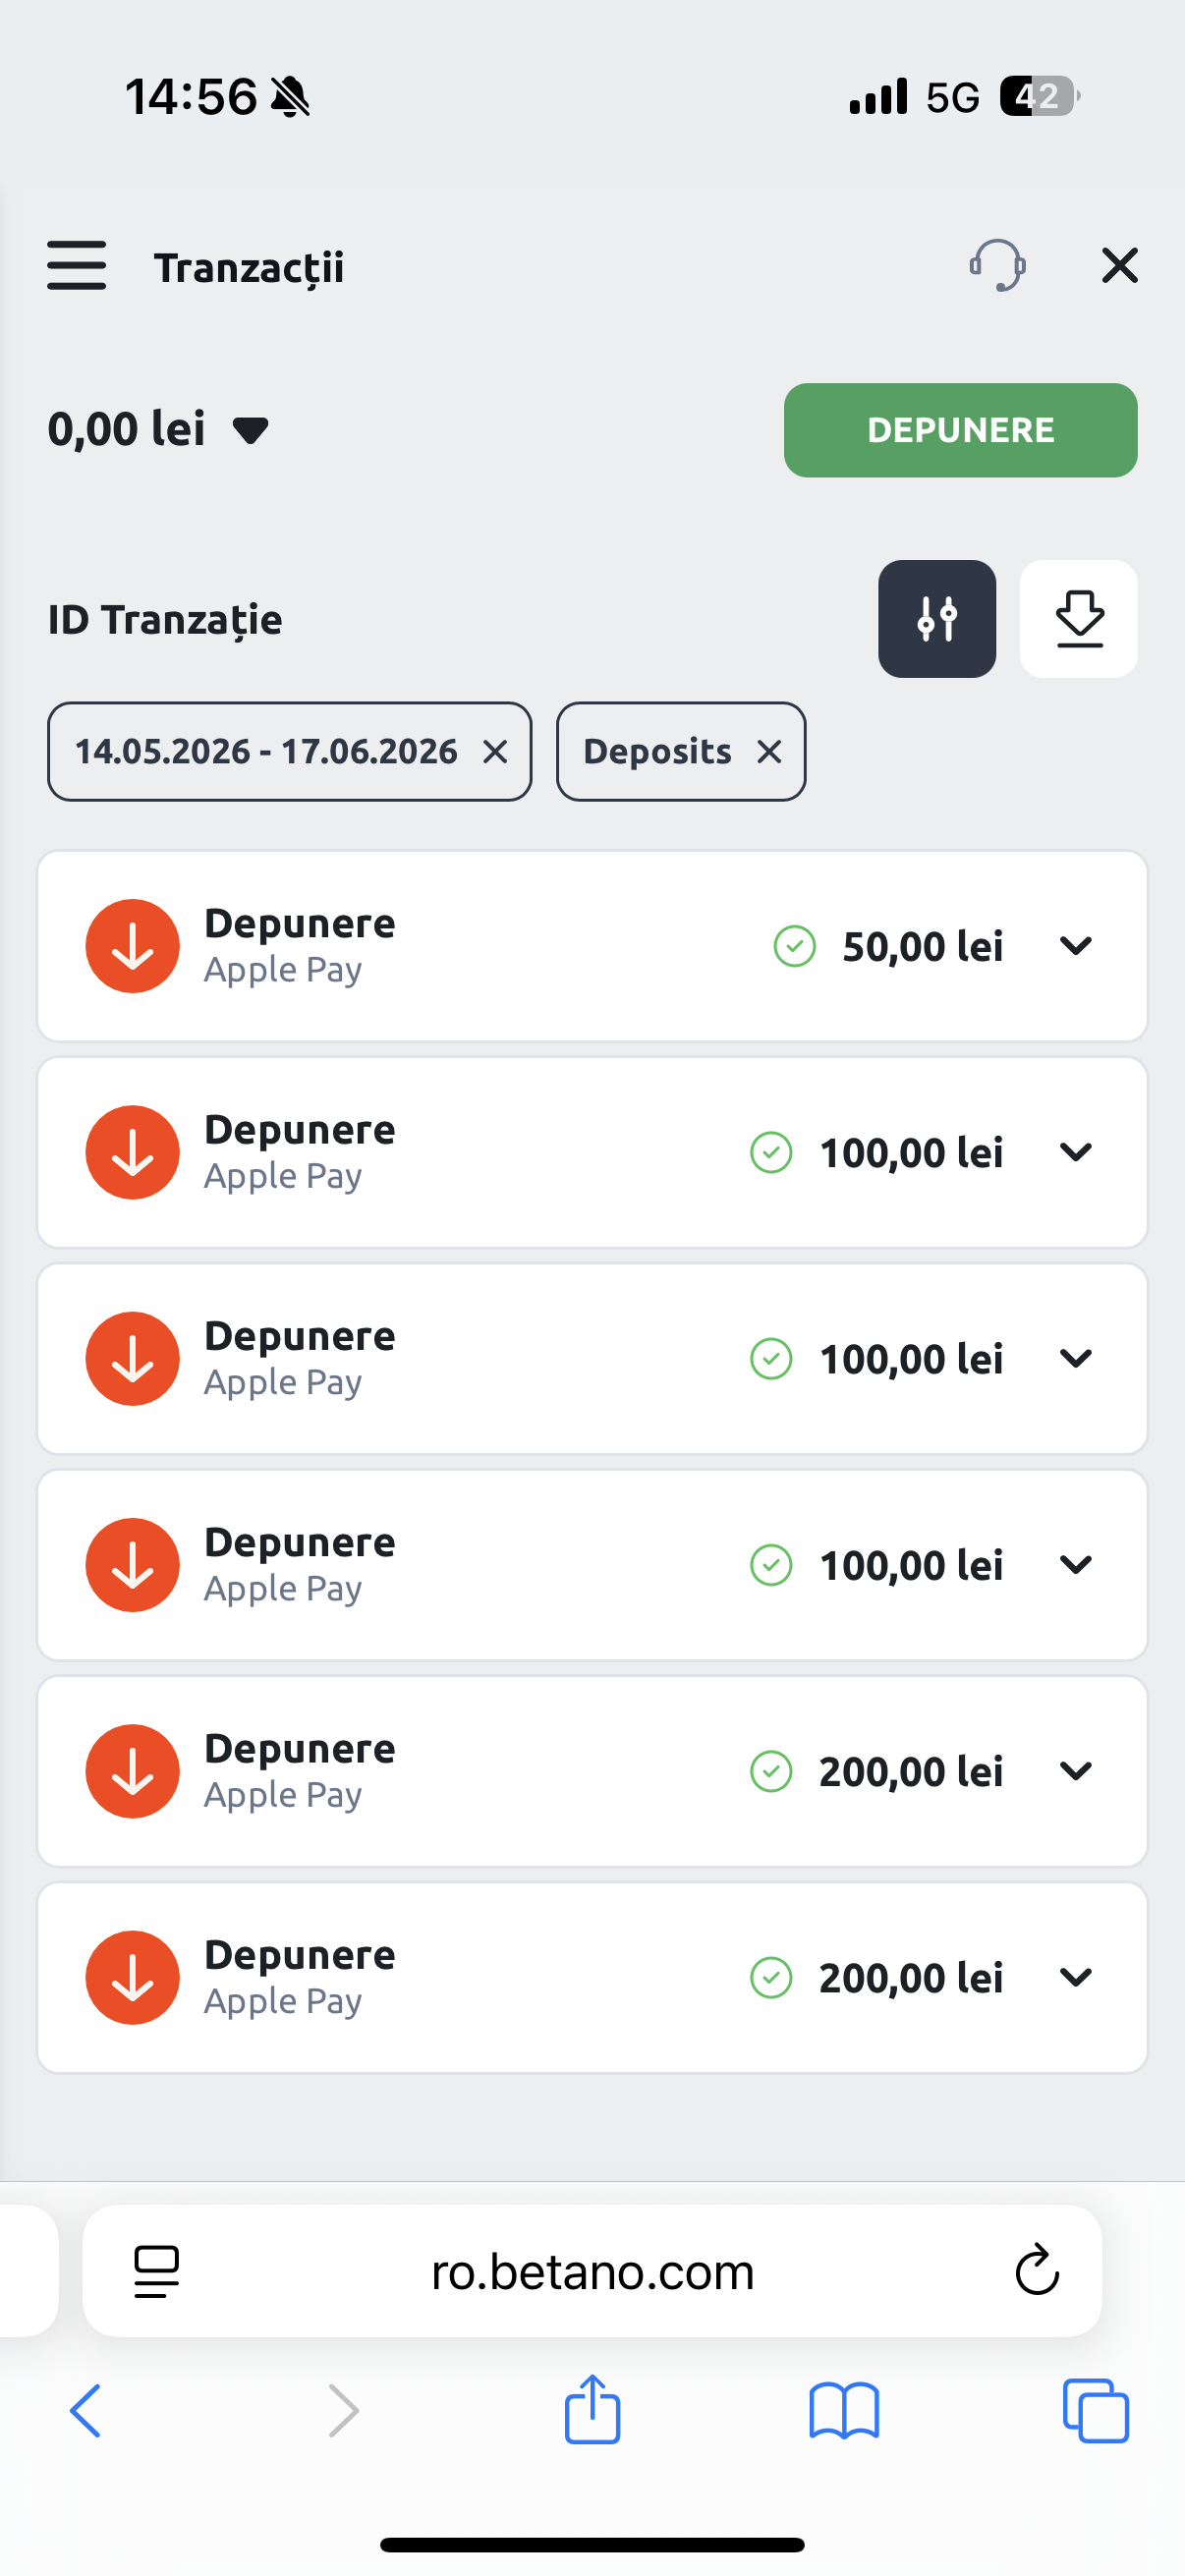The width and height of the screenshot is (1185, 2576).
Task: Remove the 14.05.2026 - 17.06.2026 date filter
Action: (495, 752)
